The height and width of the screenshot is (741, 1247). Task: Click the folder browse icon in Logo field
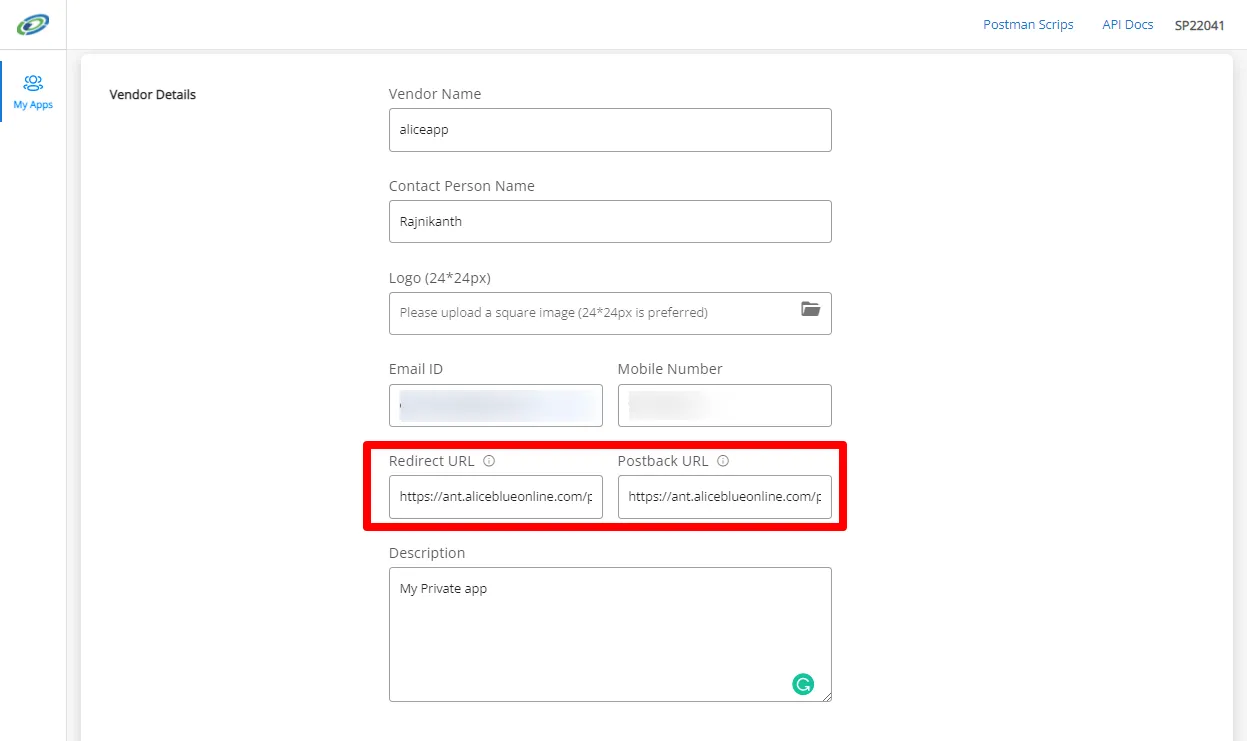(810, 309)
